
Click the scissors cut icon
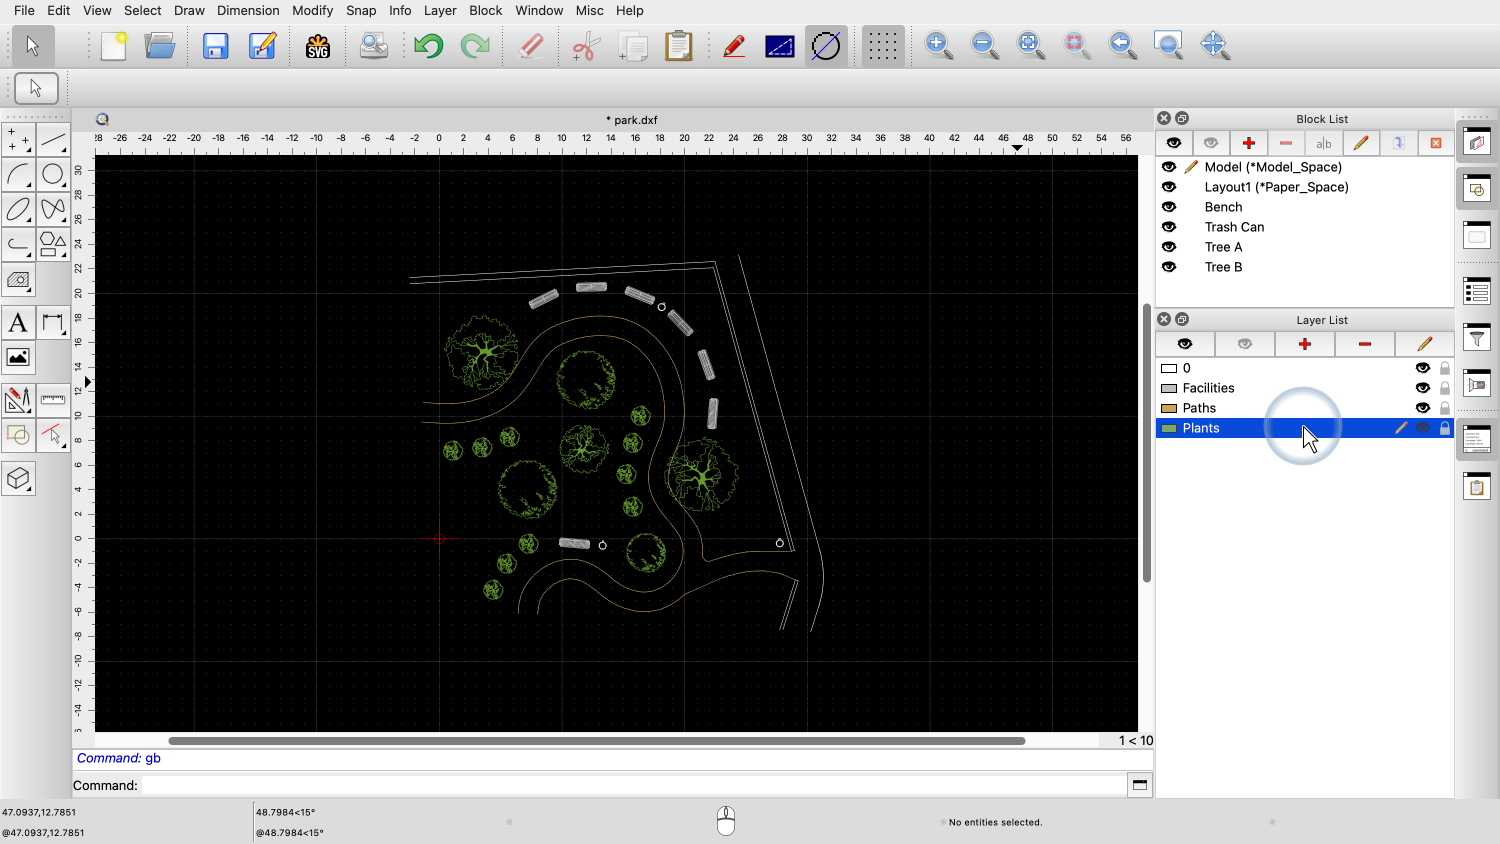[x=585, y=46]
